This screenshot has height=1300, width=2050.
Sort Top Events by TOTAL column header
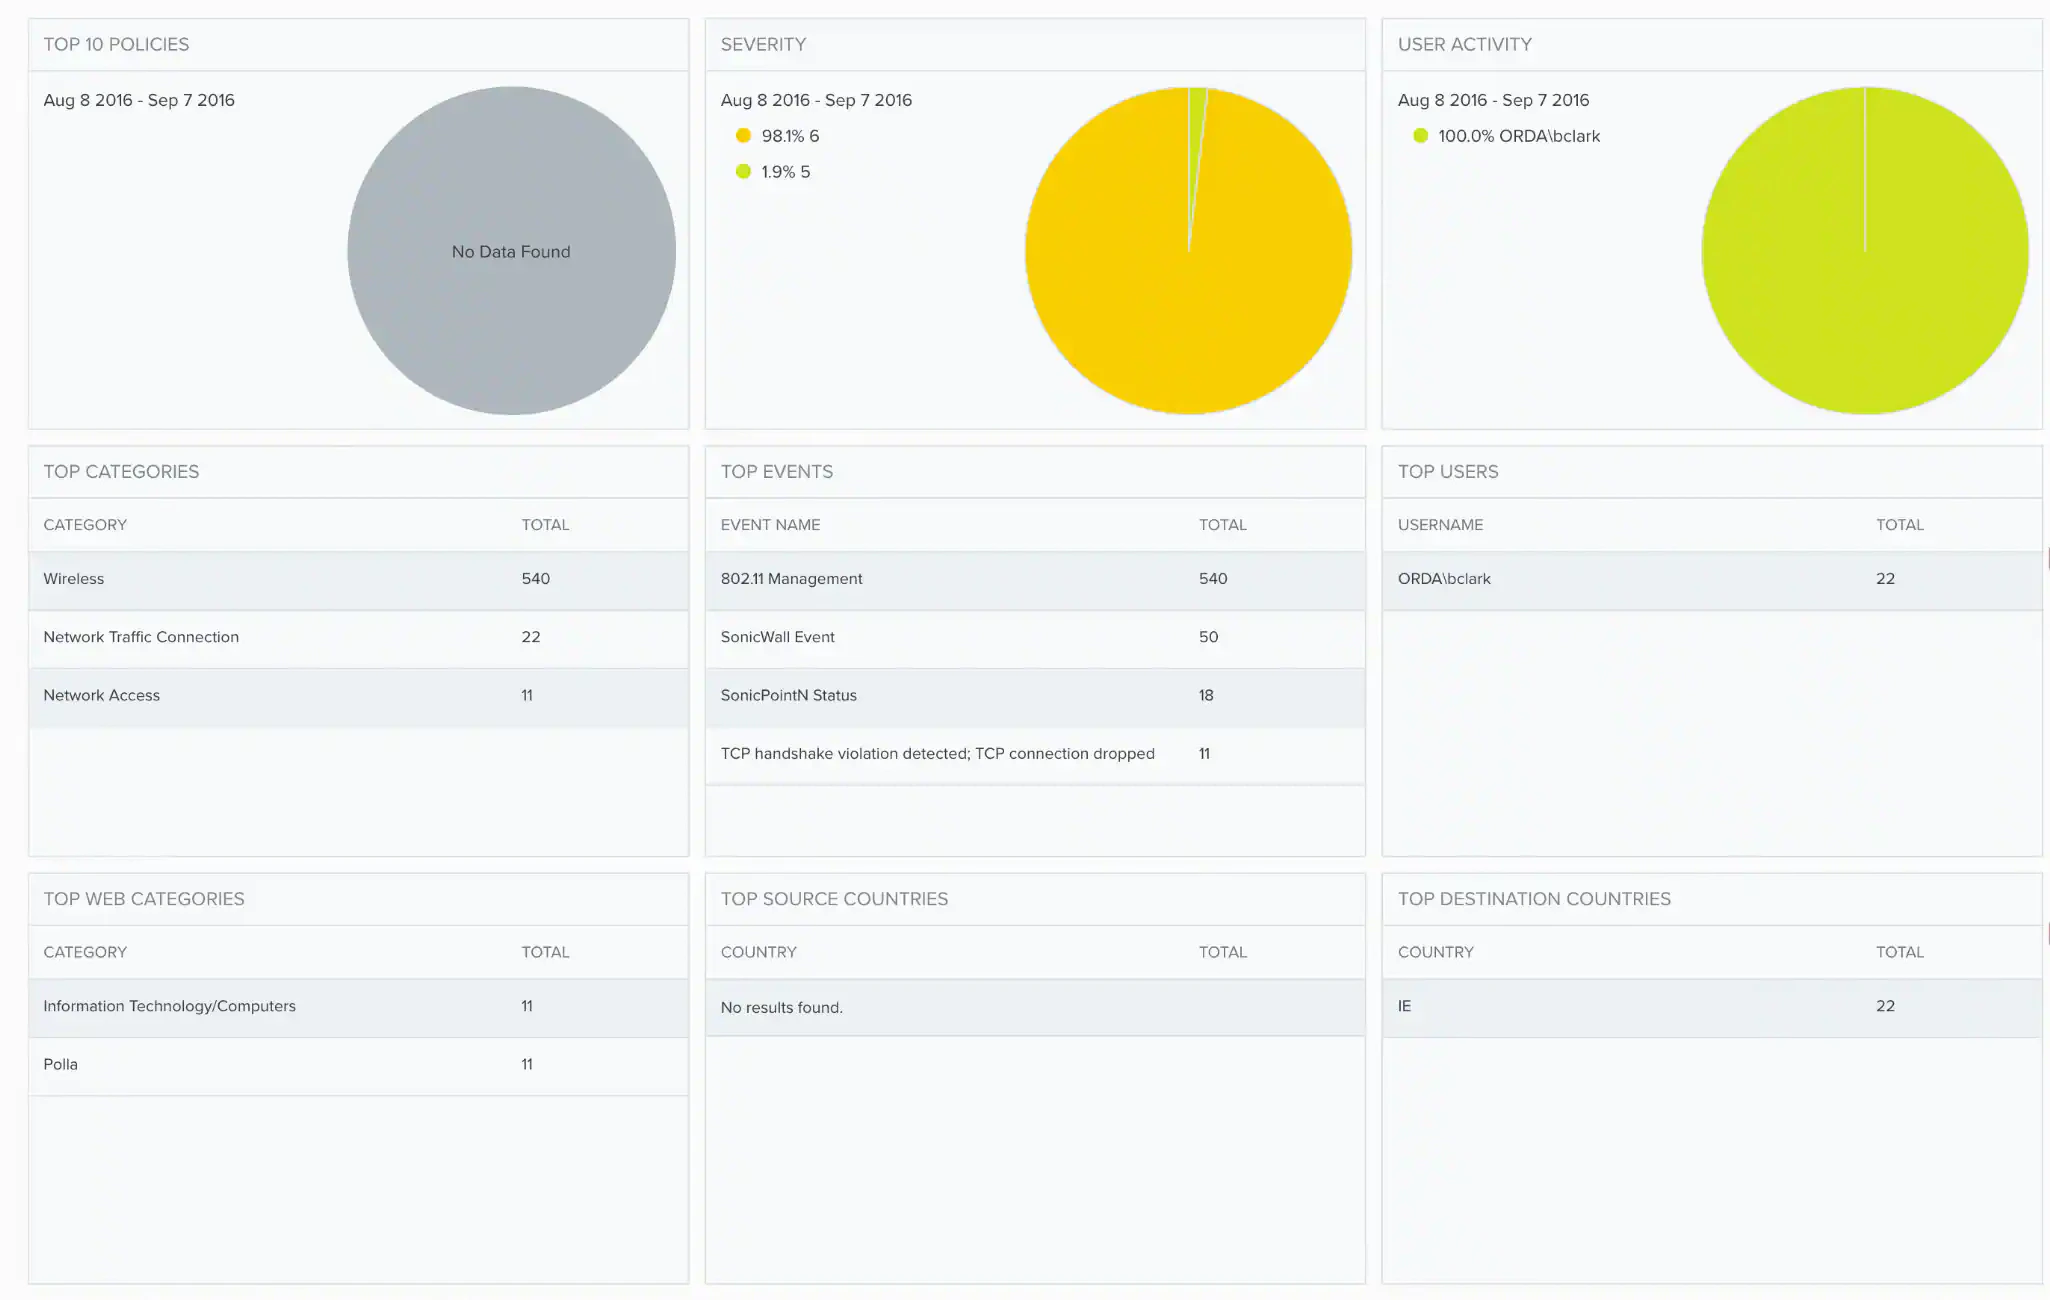(x=1222, y=525)
